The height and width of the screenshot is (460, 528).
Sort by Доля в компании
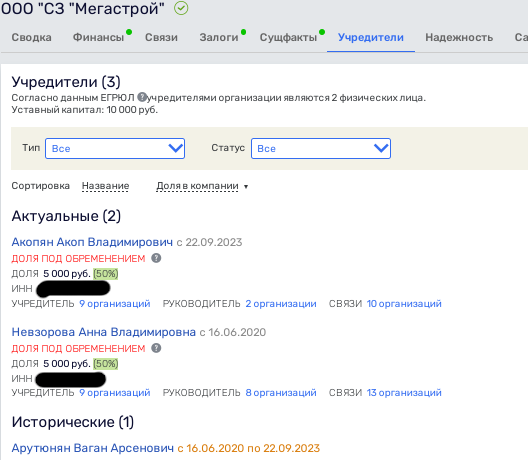[x=197, y=186]
